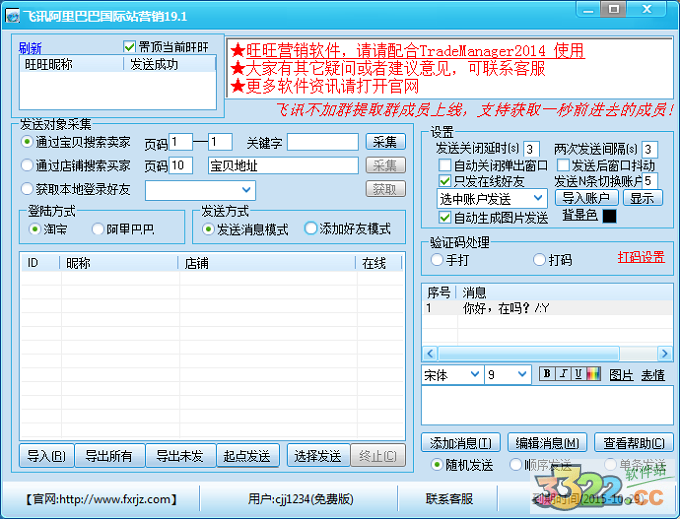Viewport: 680px width, 519px height.
Task: Click the 店铺 column header
Action: (x=196, y=263)
